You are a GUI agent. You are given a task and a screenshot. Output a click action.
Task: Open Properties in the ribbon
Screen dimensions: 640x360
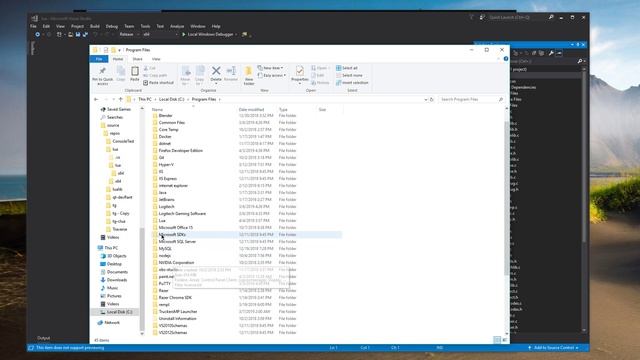point(300,74)
